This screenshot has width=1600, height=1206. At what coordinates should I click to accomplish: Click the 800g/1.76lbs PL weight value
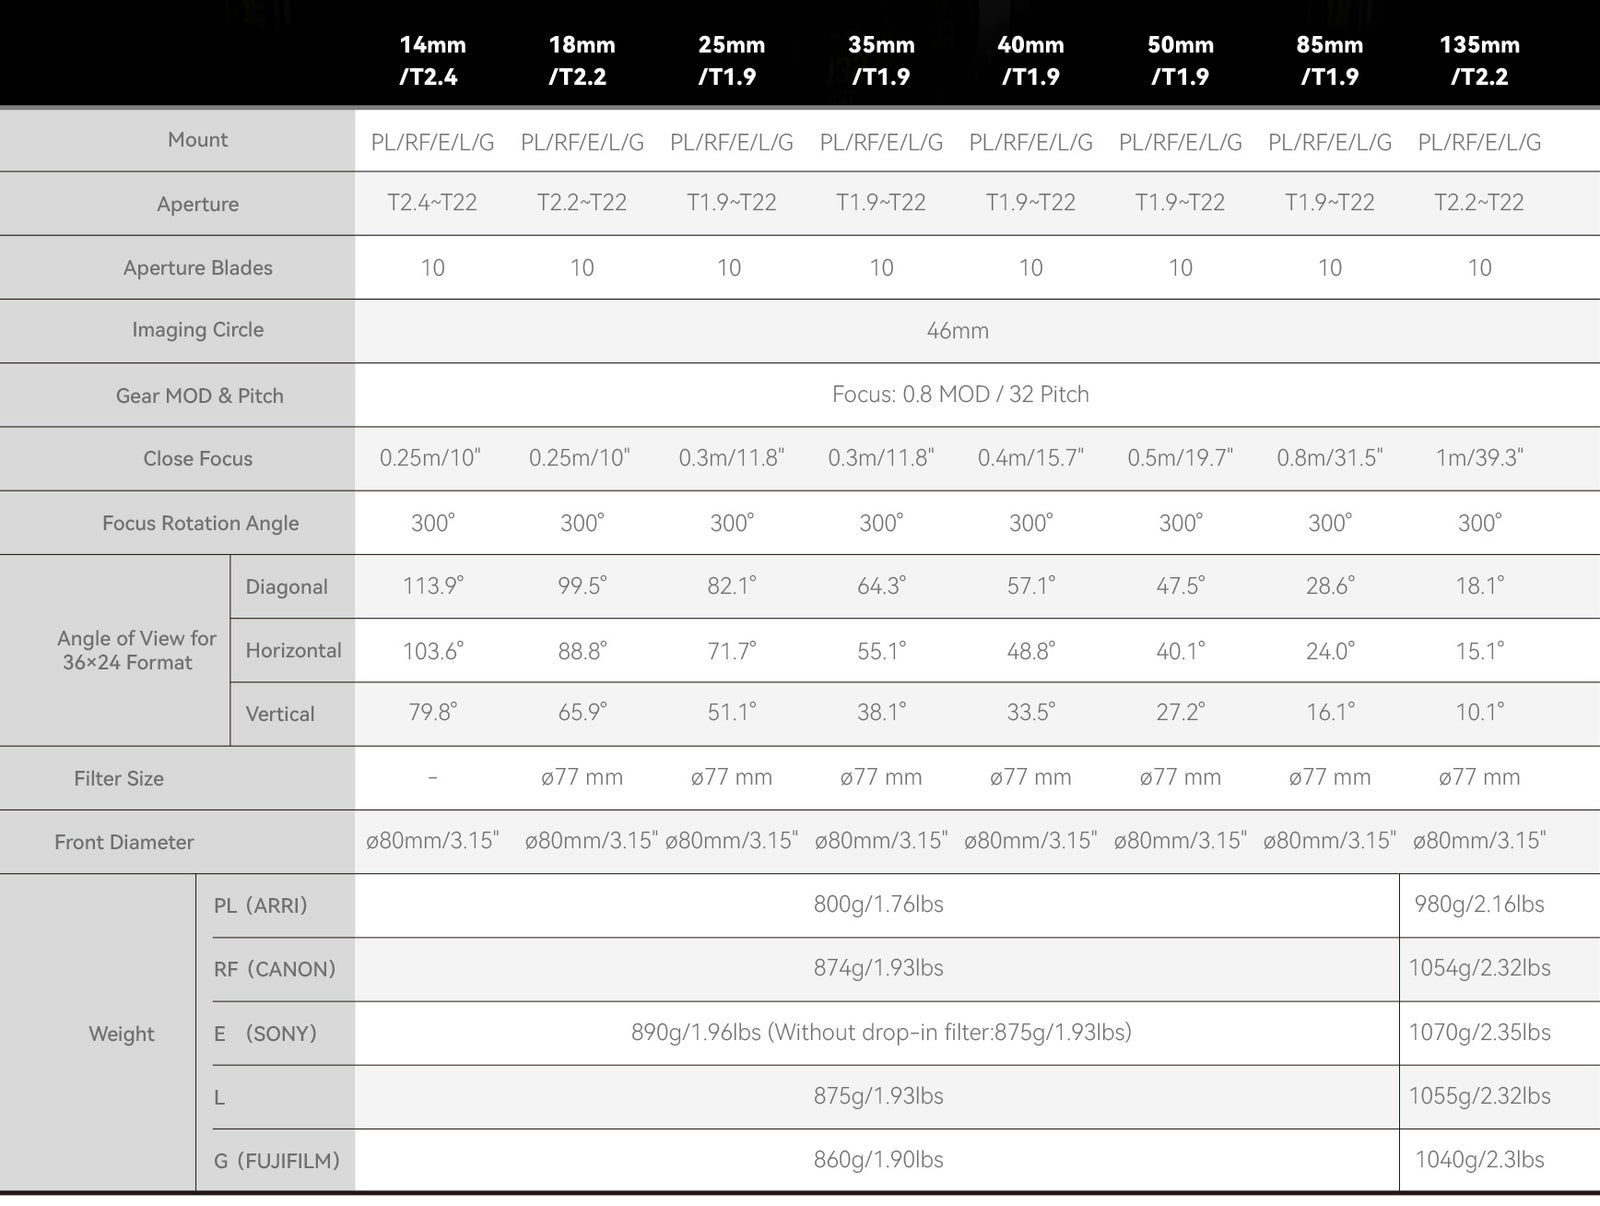pyautogui.click(x=878, y=904)
